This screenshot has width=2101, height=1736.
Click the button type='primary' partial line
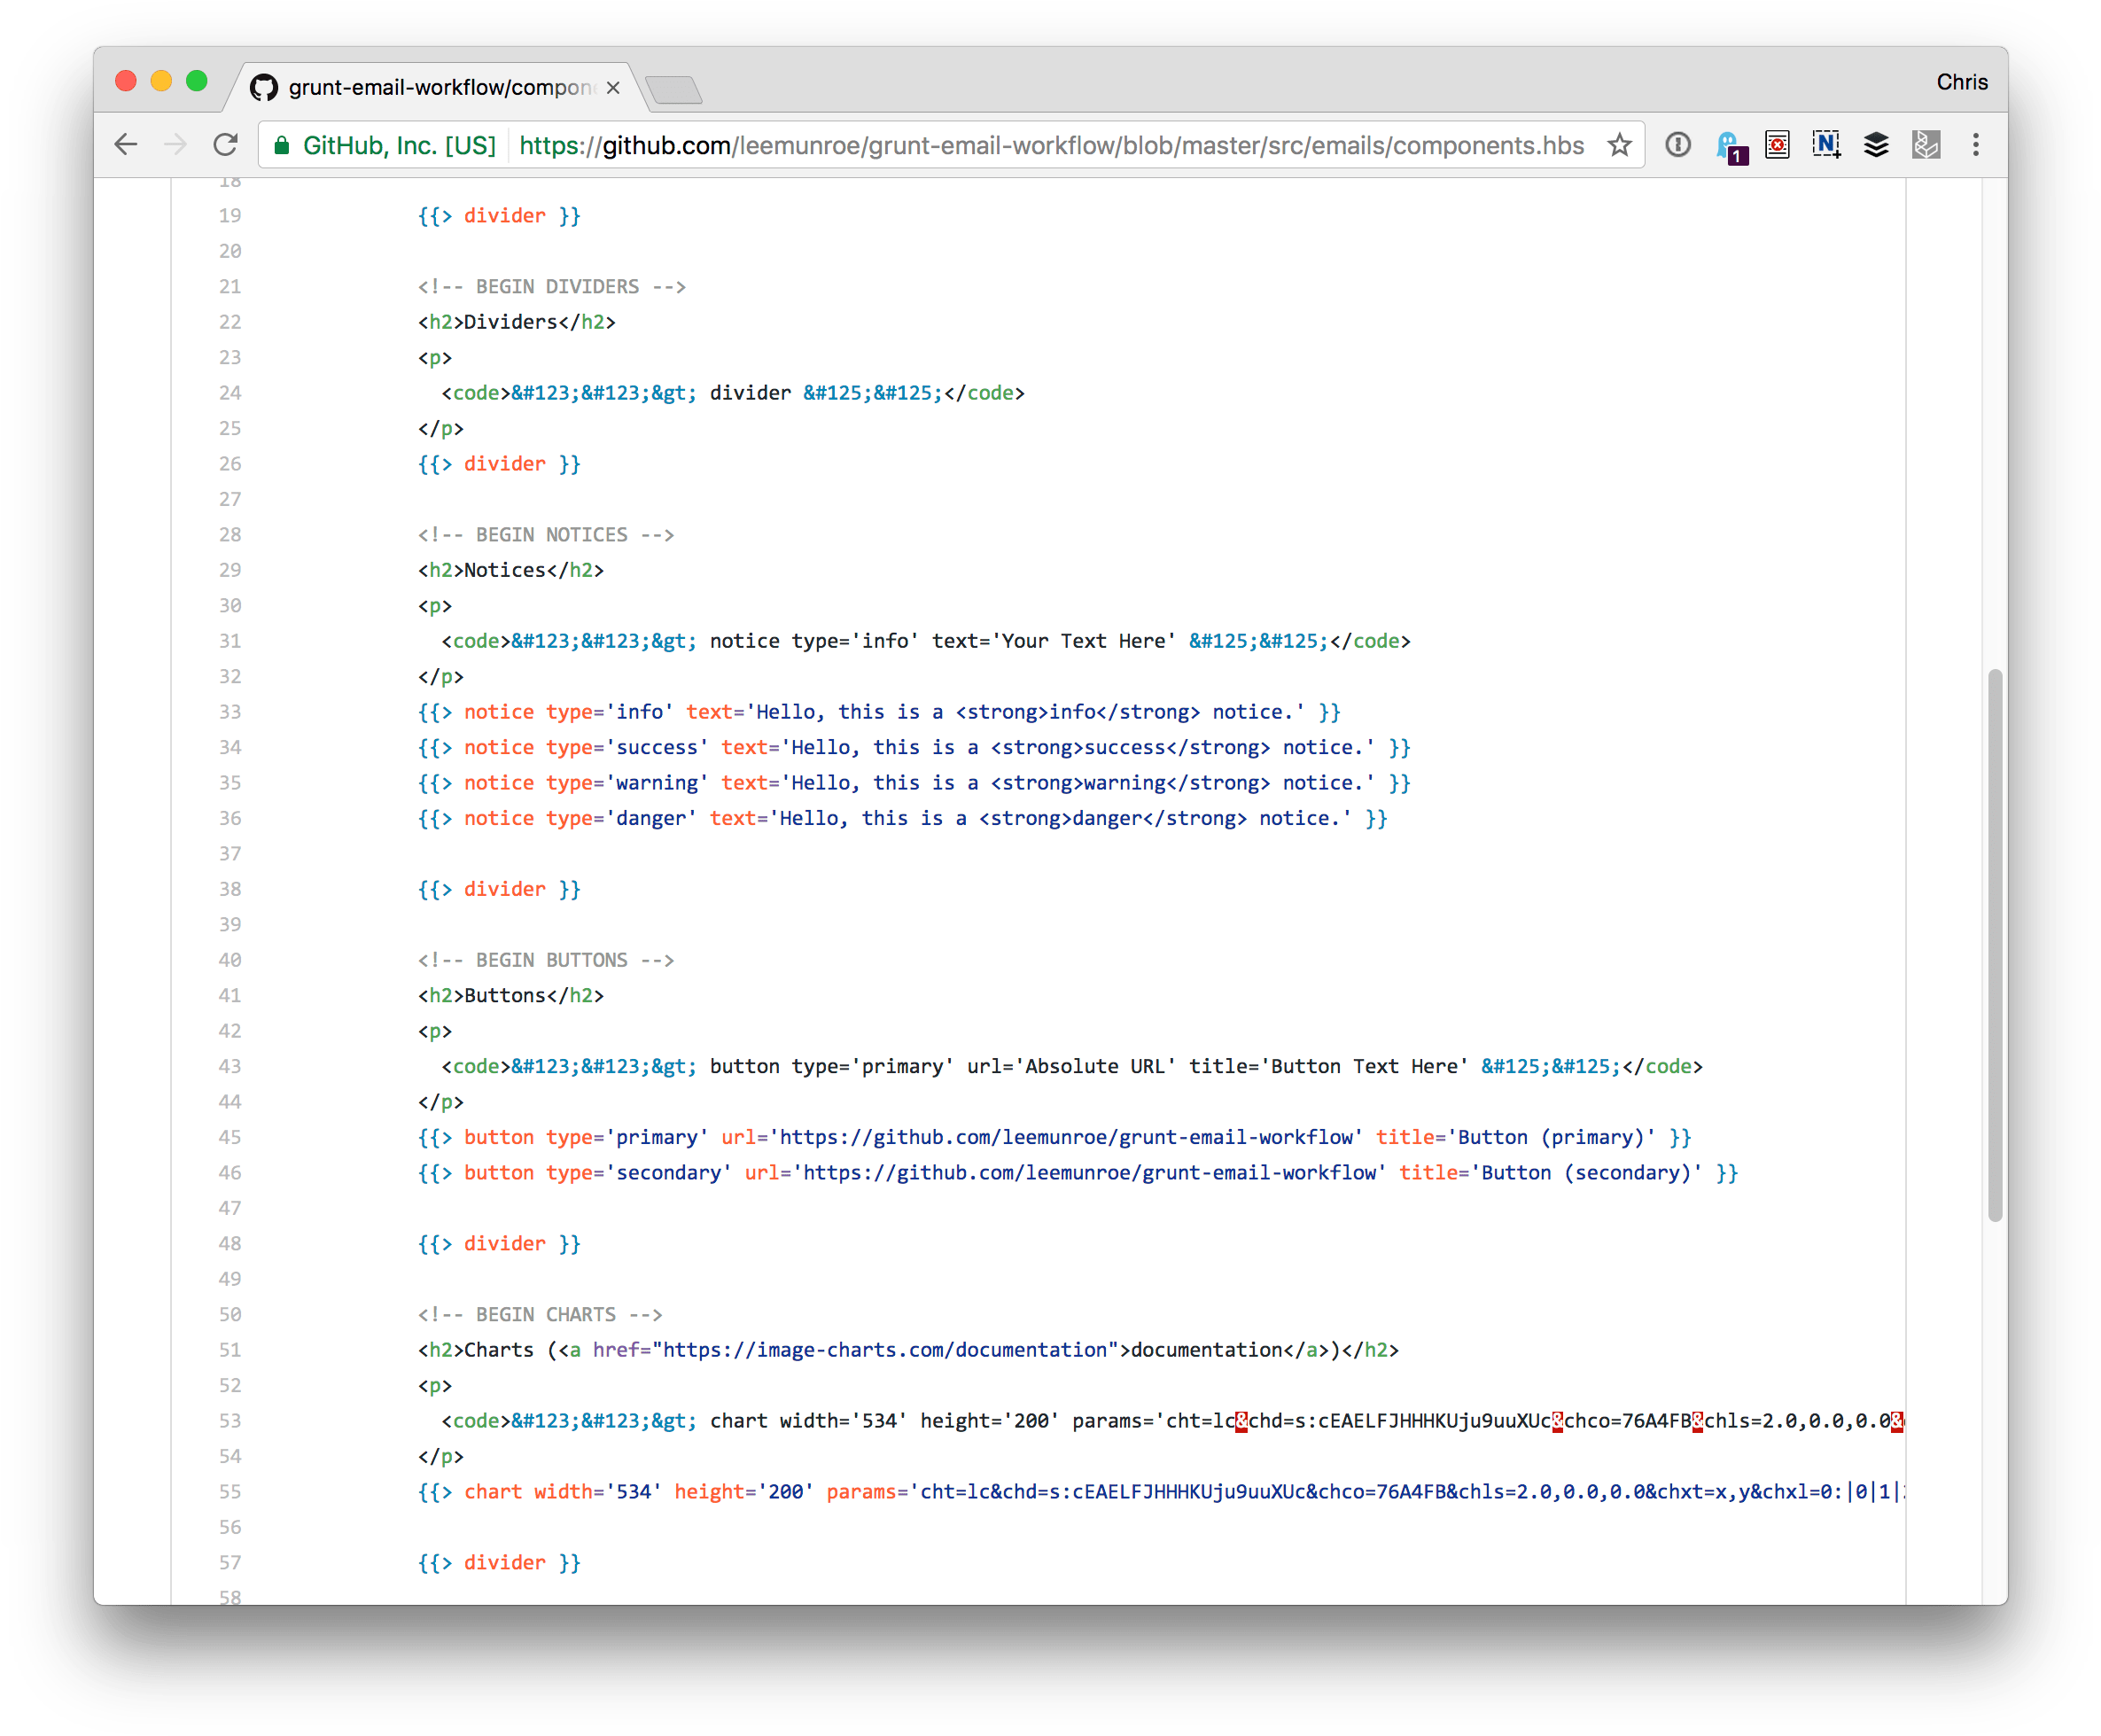(1055, 1137)
